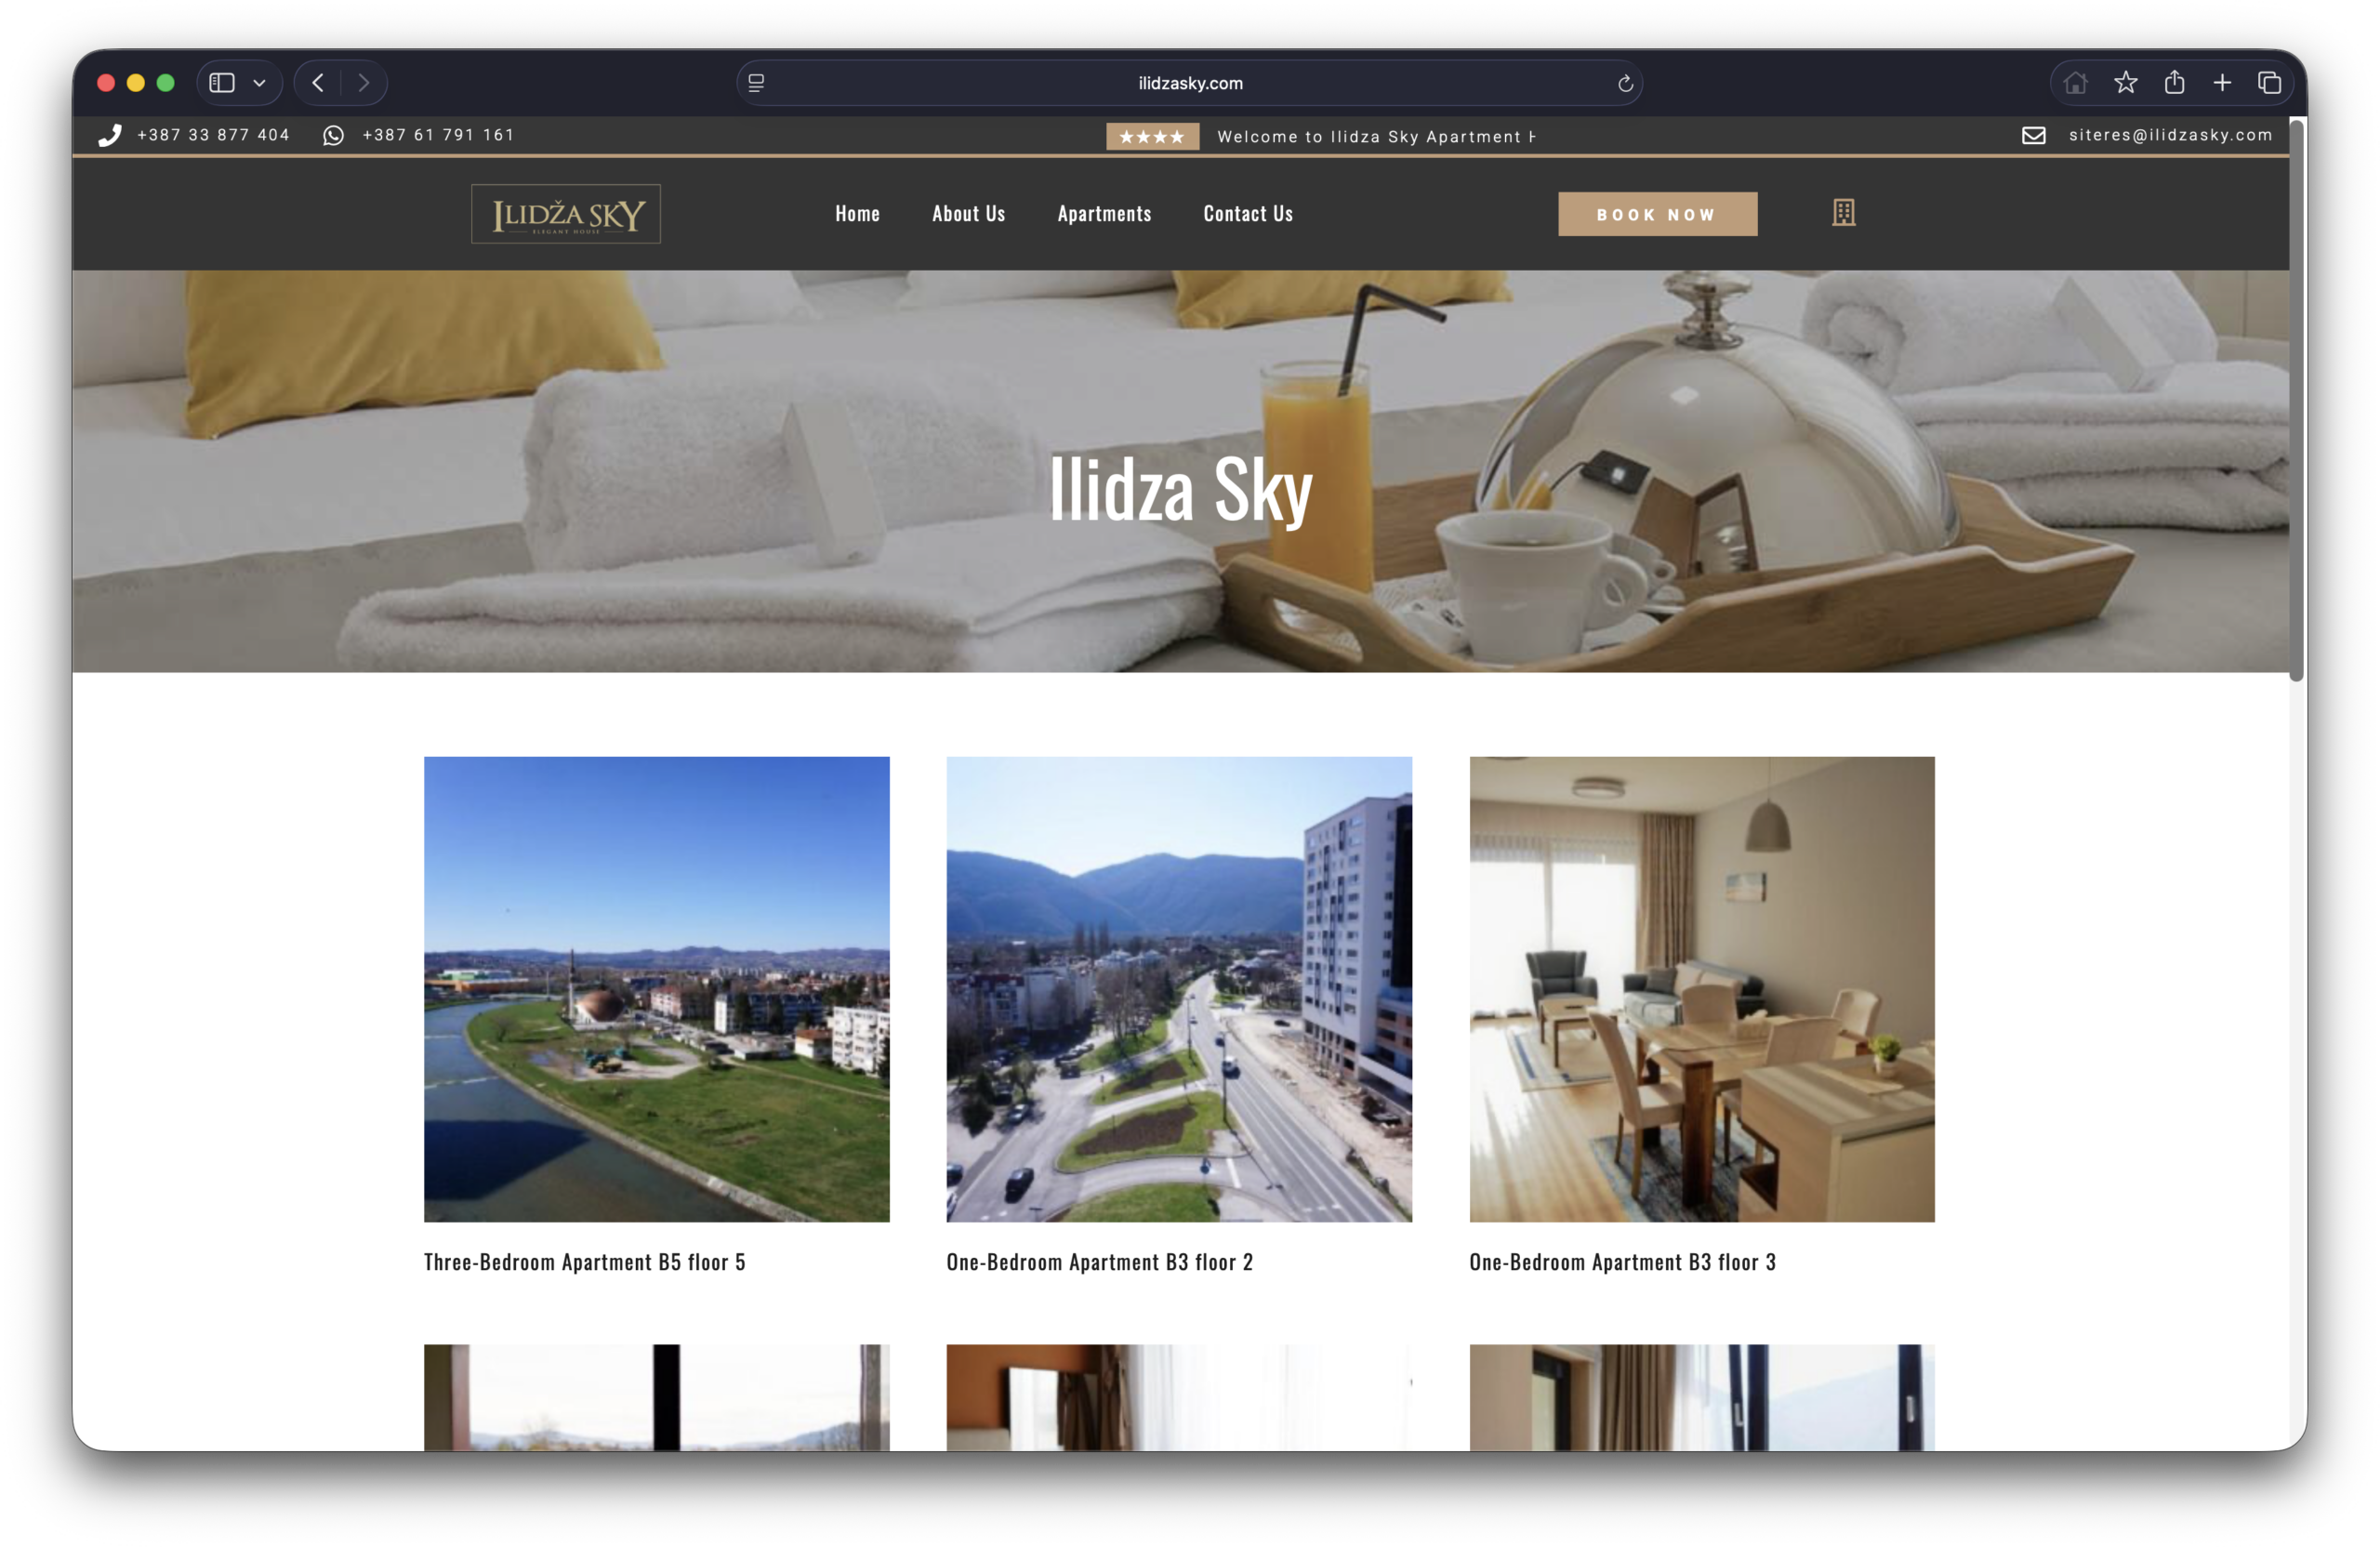This screenshot has width=2380, height=1547.
Task: Click the building icon next to Book Now
Action: (1843, 213)
